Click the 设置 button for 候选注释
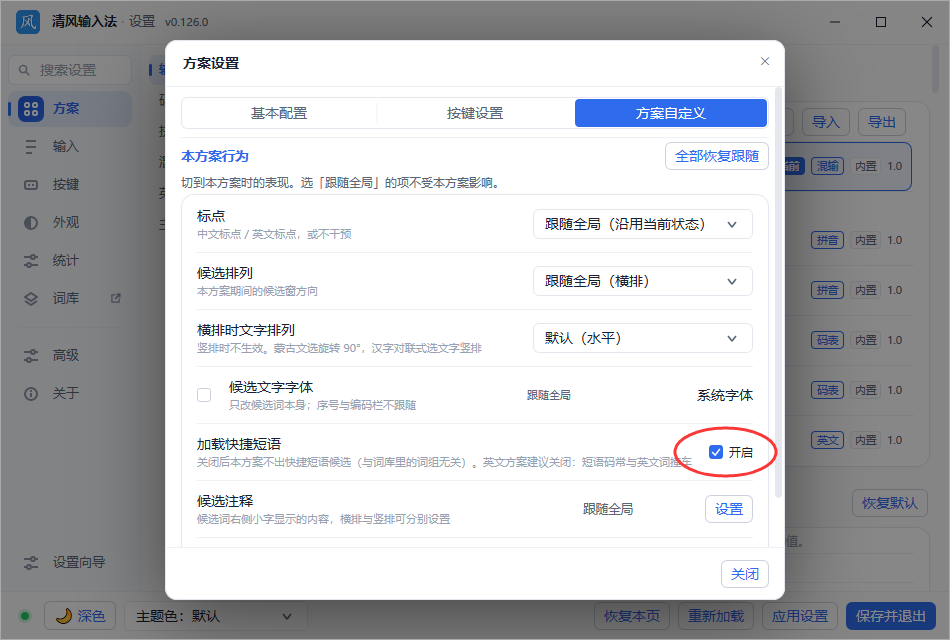The image size is (950, 640). [729, 509]
